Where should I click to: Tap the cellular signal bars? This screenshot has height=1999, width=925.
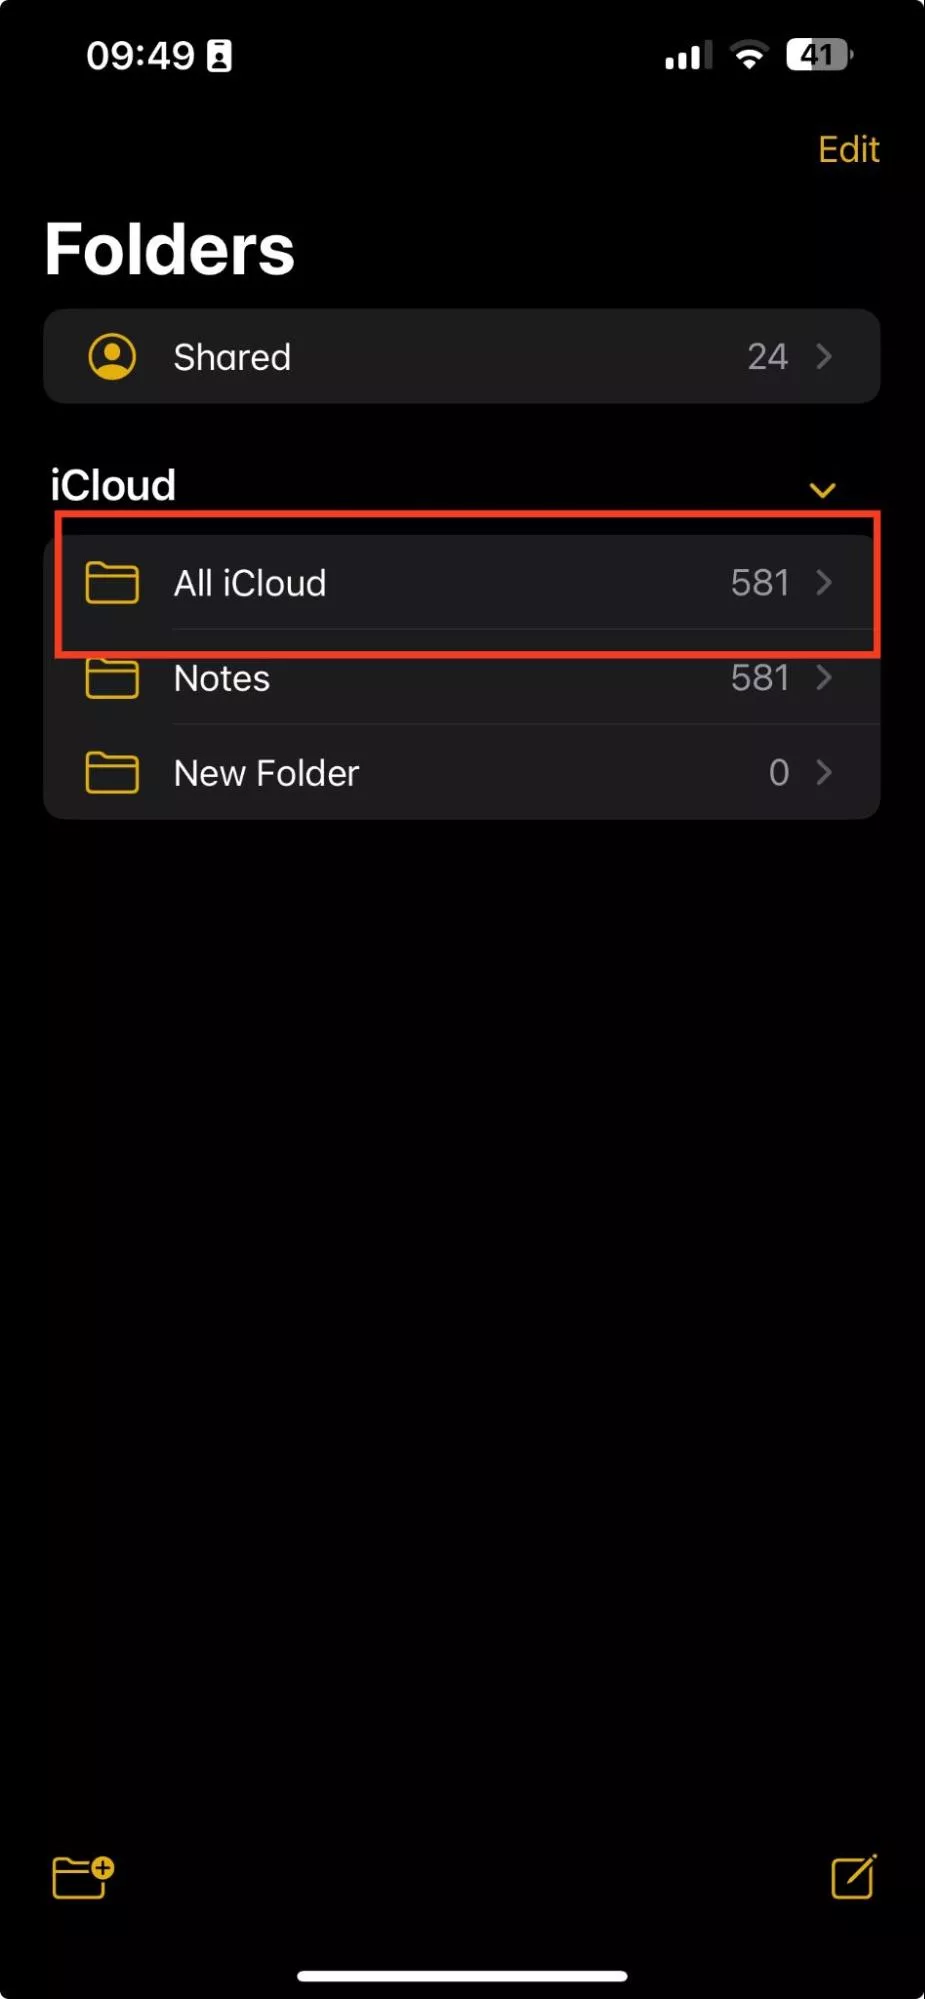pos(688,56)
